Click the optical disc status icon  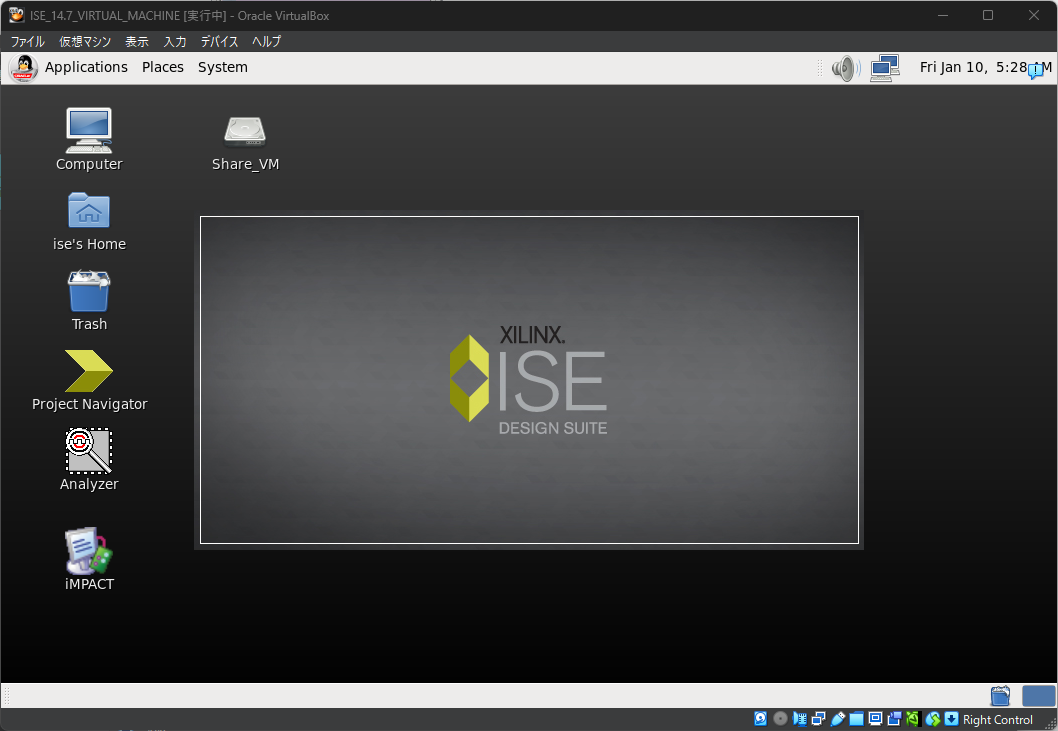[x=780, y=719]
